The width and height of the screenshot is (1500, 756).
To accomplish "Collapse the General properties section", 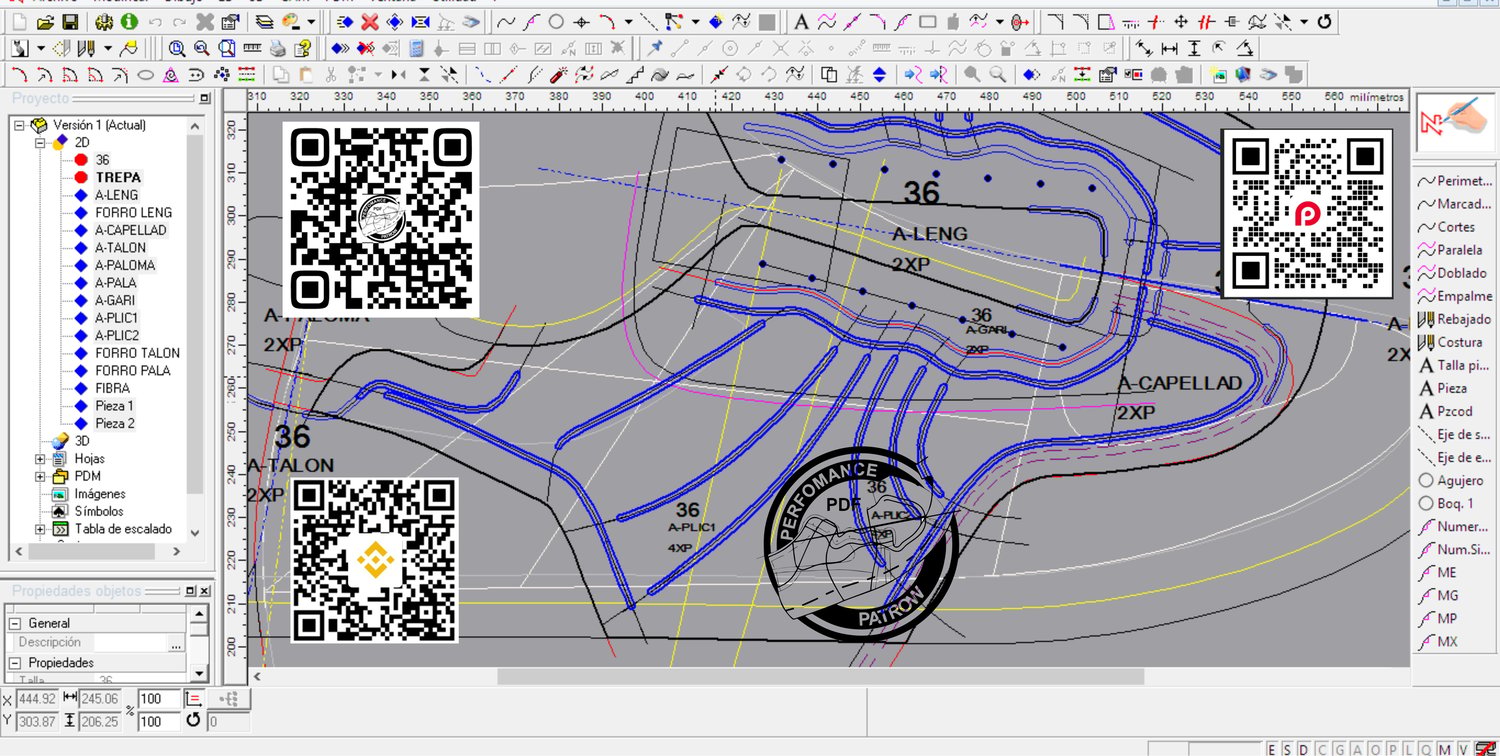I will [15, 623].
